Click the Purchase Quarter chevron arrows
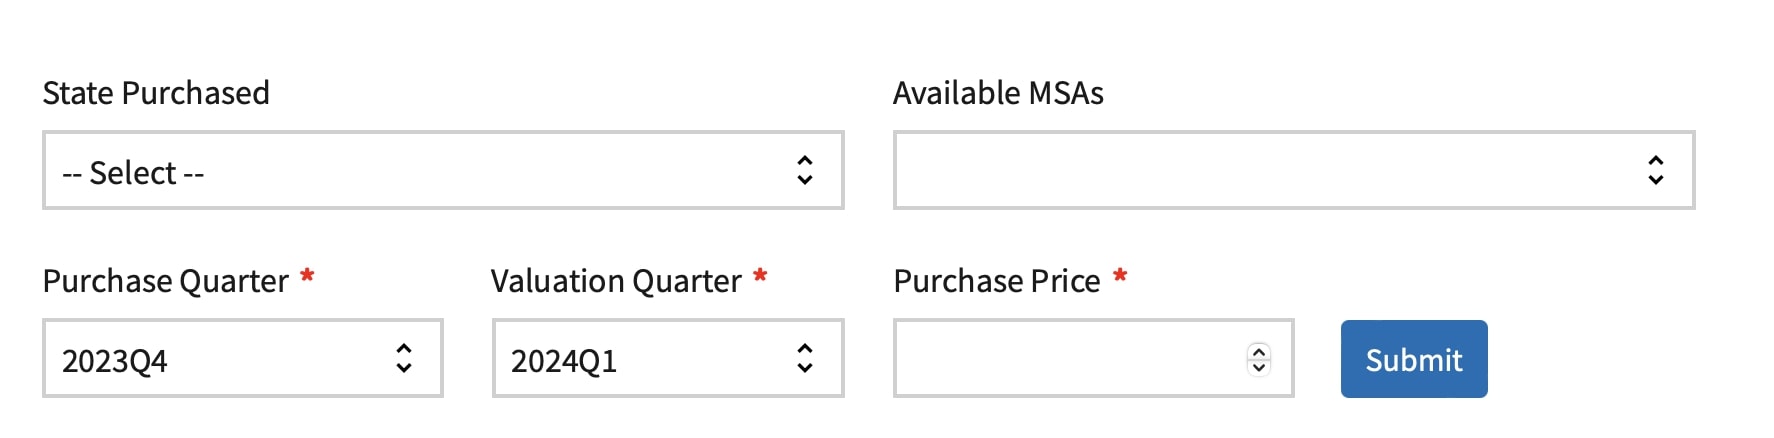This screenshot has height=438, width=1774. [404, 359]
